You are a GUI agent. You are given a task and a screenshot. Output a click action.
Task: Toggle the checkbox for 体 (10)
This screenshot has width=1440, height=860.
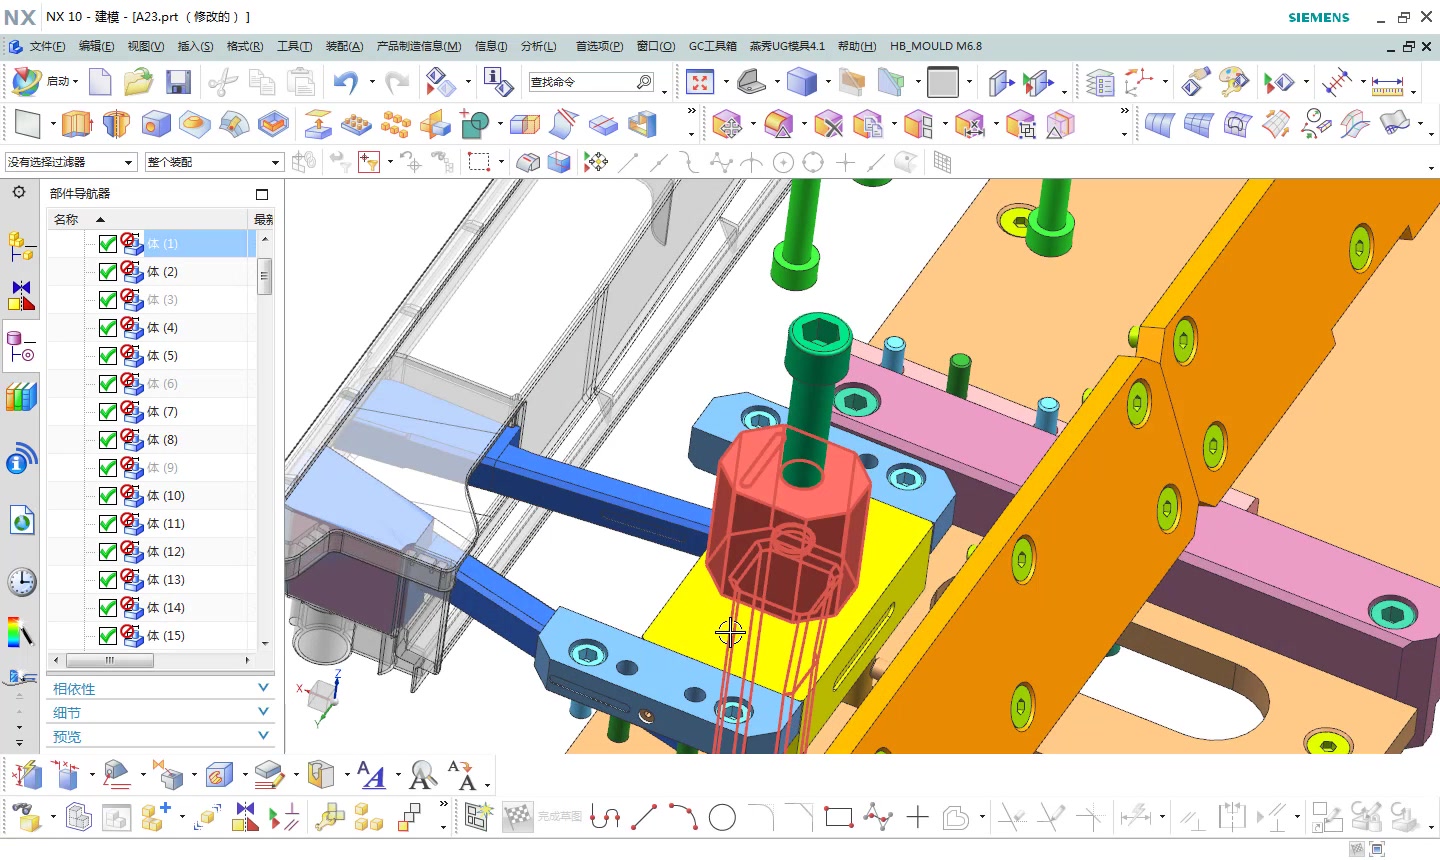(108, 496)
